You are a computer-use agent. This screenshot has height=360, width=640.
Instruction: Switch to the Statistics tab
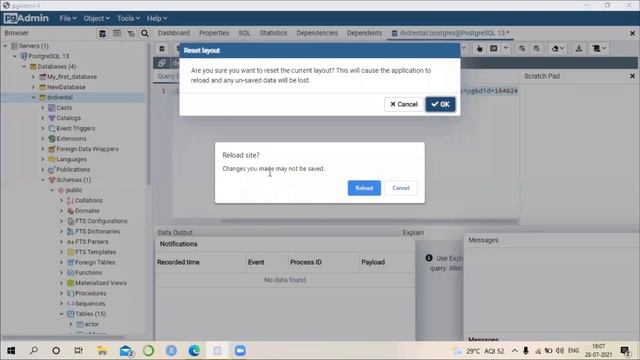(273, 33)
